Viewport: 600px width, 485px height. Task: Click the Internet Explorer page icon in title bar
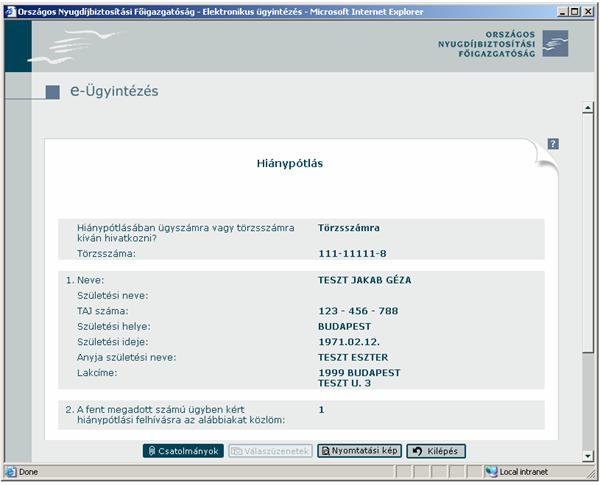(x=11, y=12)
